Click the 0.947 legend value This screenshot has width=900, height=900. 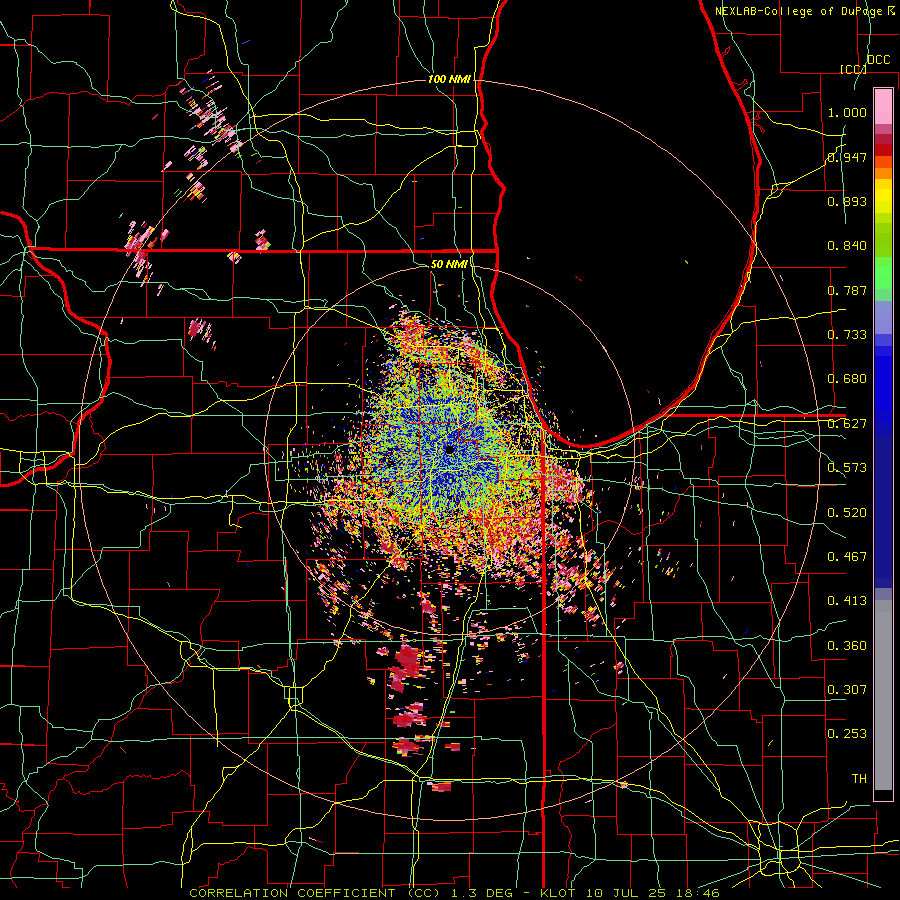[x=847, y=157]
